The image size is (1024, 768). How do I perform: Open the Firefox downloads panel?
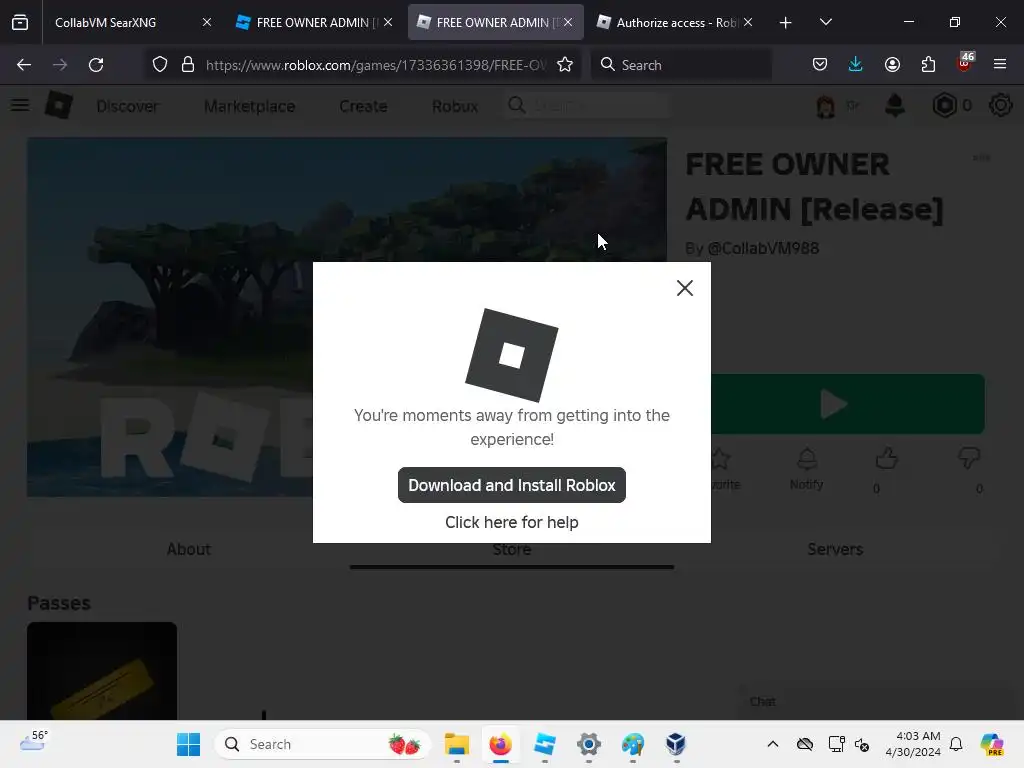point(856,65)
